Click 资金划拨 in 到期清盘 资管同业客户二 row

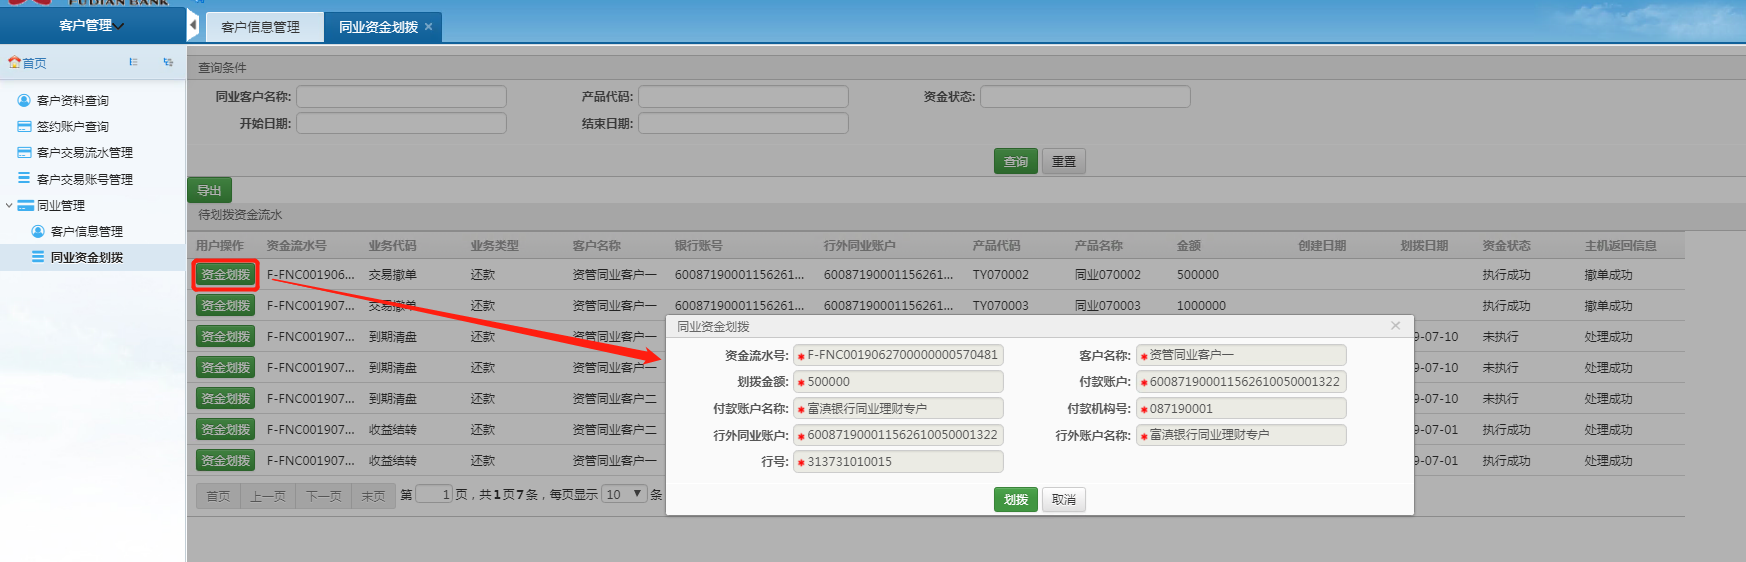(x=225, y=398)
